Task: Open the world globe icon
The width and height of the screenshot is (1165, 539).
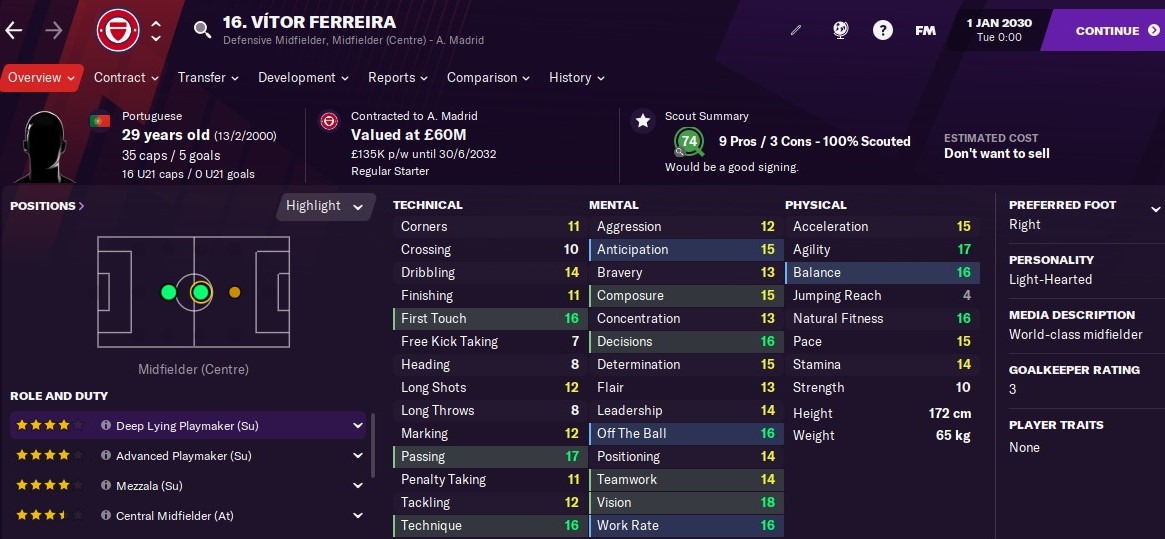Action: coord(840,30)
